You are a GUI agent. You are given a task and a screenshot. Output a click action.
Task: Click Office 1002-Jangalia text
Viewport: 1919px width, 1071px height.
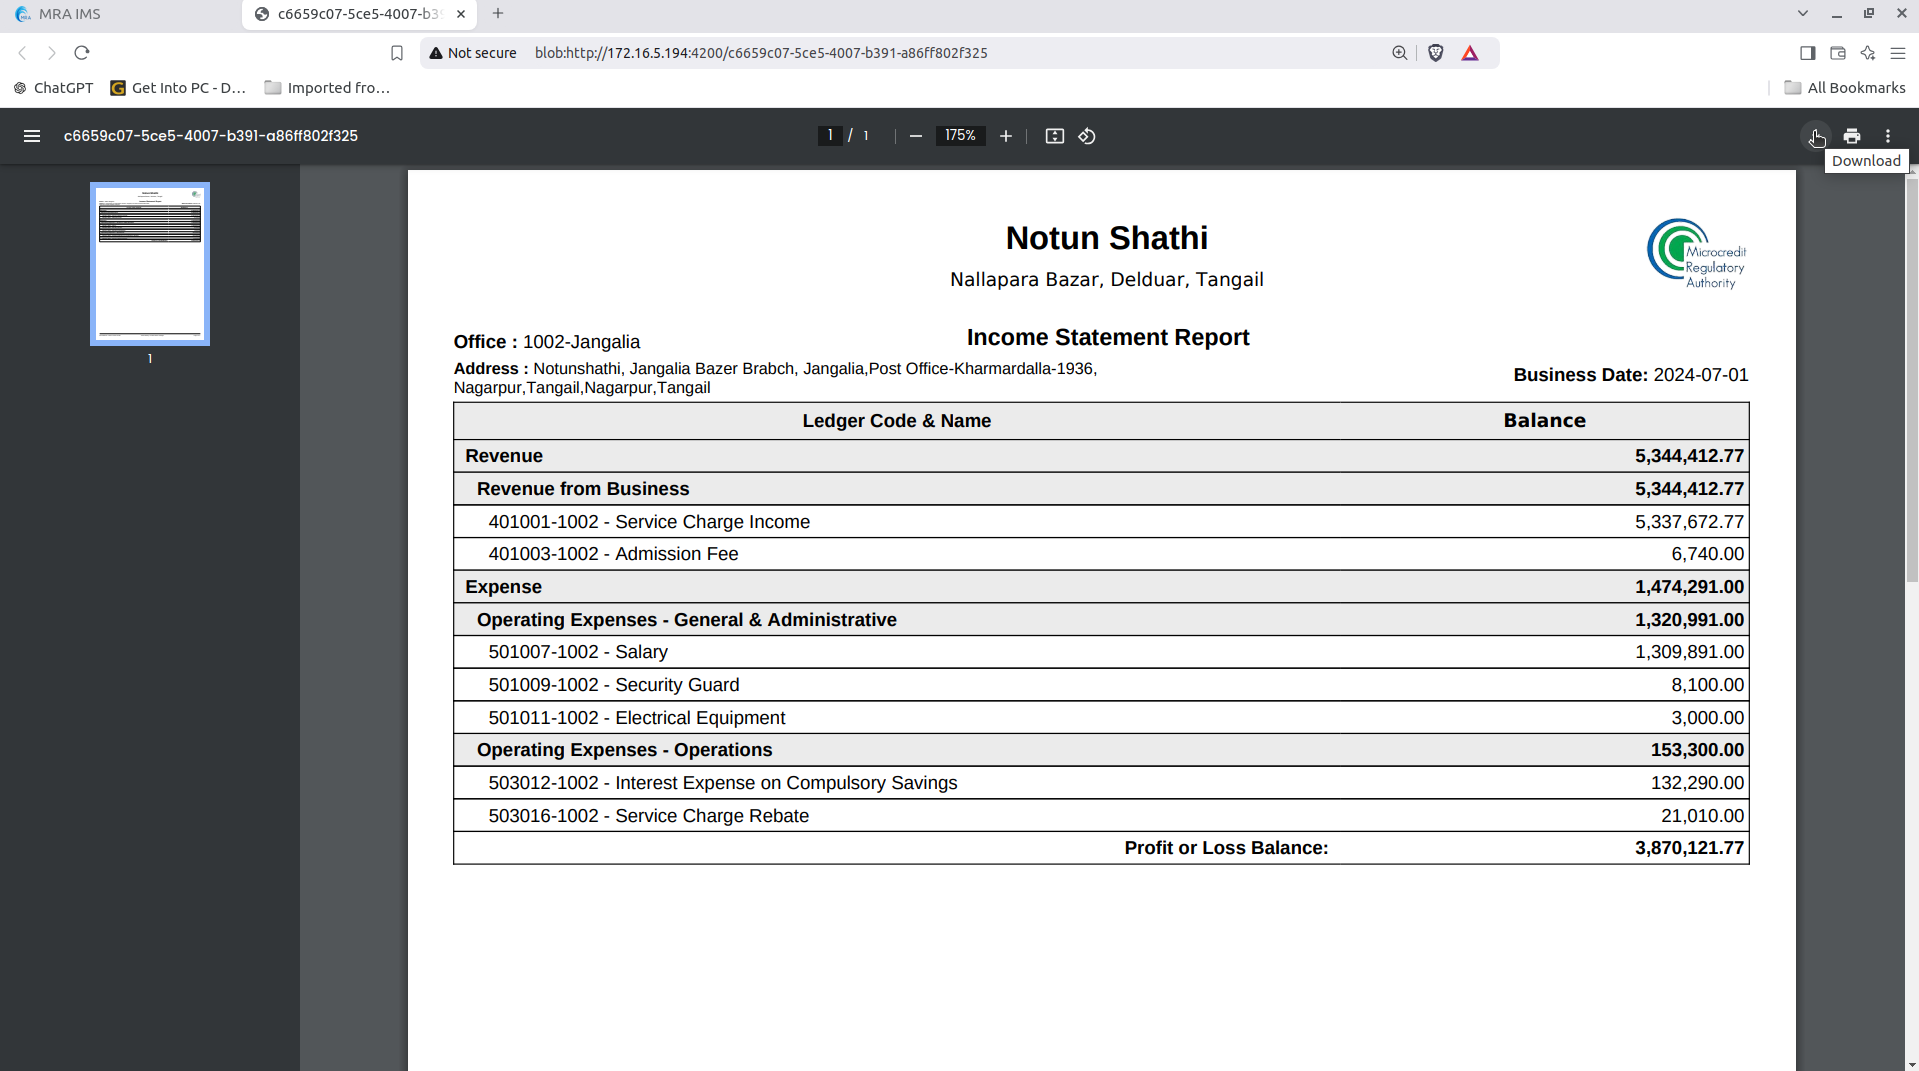(547, 342)
